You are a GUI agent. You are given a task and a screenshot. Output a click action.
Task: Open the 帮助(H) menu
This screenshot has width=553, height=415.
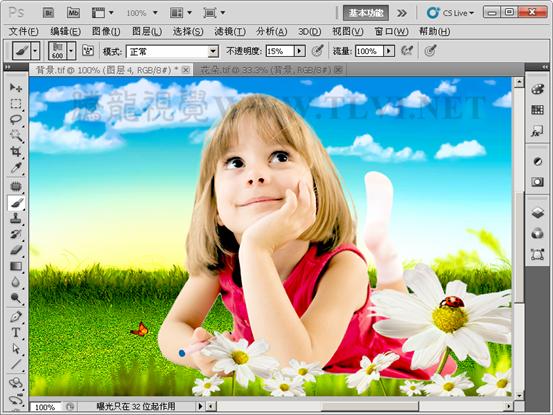coord(434,31)
